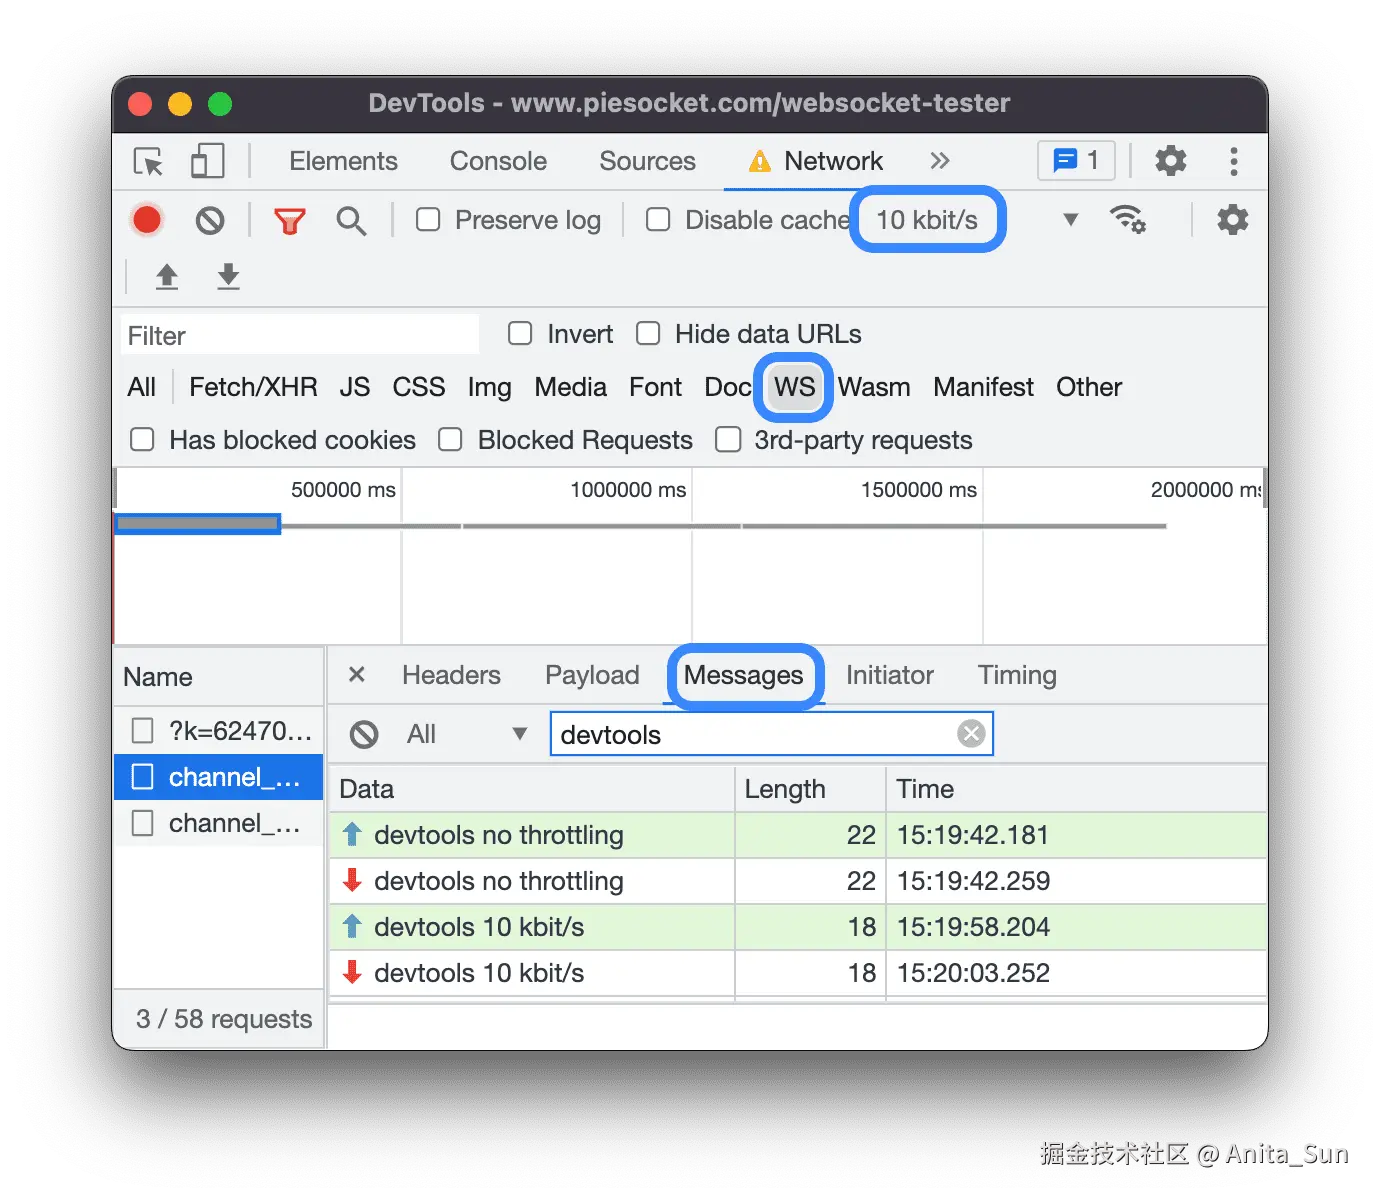
Task: Filter requests by Manifest
Action: (x=983, y=387)
